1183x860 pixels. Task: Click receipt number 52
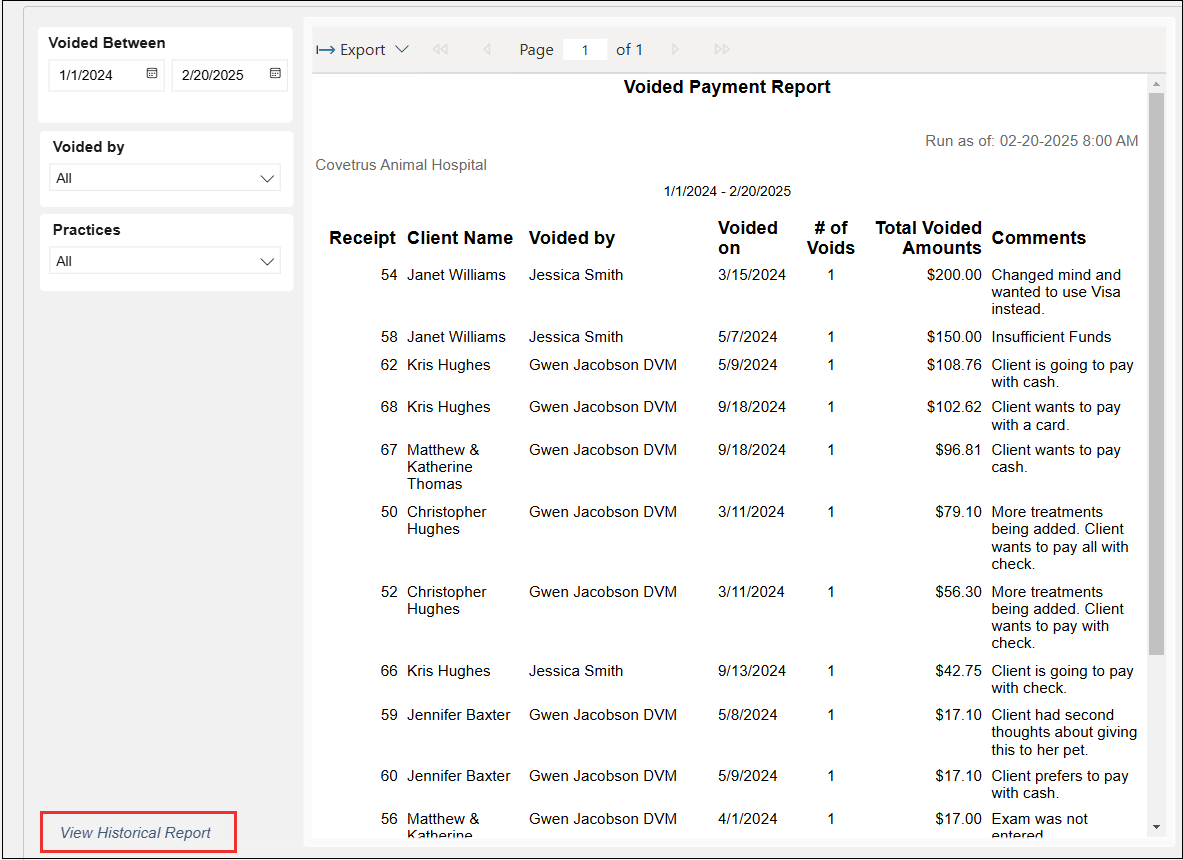coord(389,591)
